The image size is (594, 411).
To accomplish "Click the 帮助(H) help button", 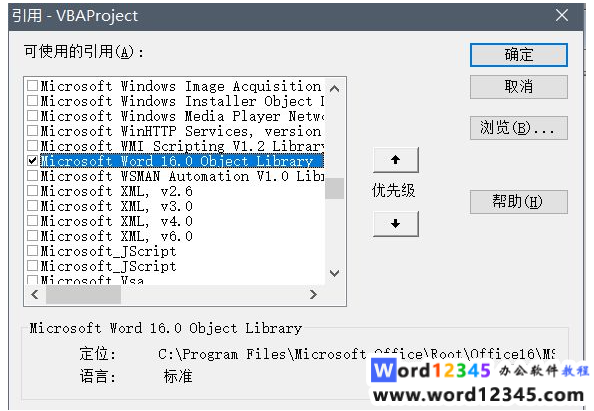I will 519,202.
